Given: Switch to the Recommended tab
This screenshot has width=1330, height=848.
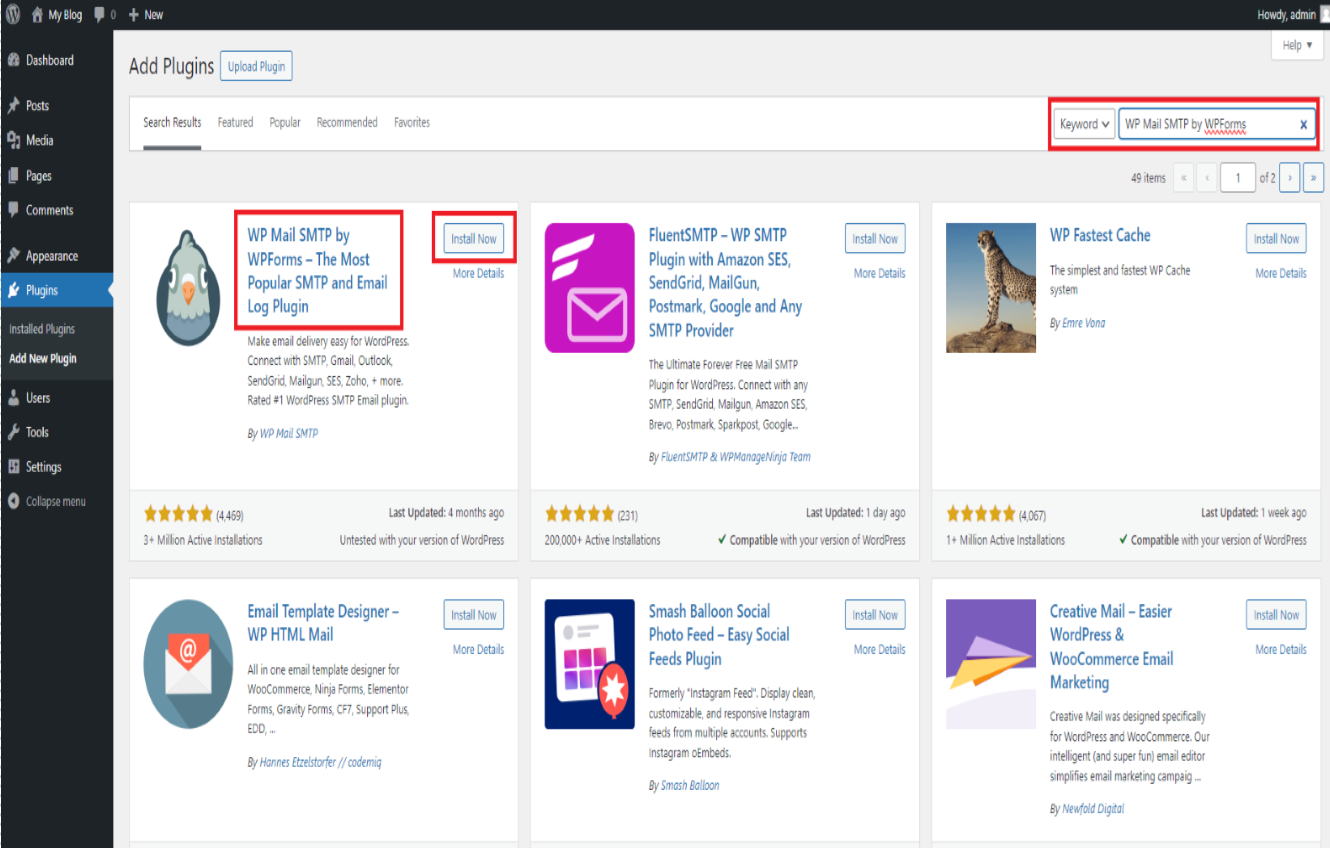Looking at the screenshot, I should coord(347,122).
